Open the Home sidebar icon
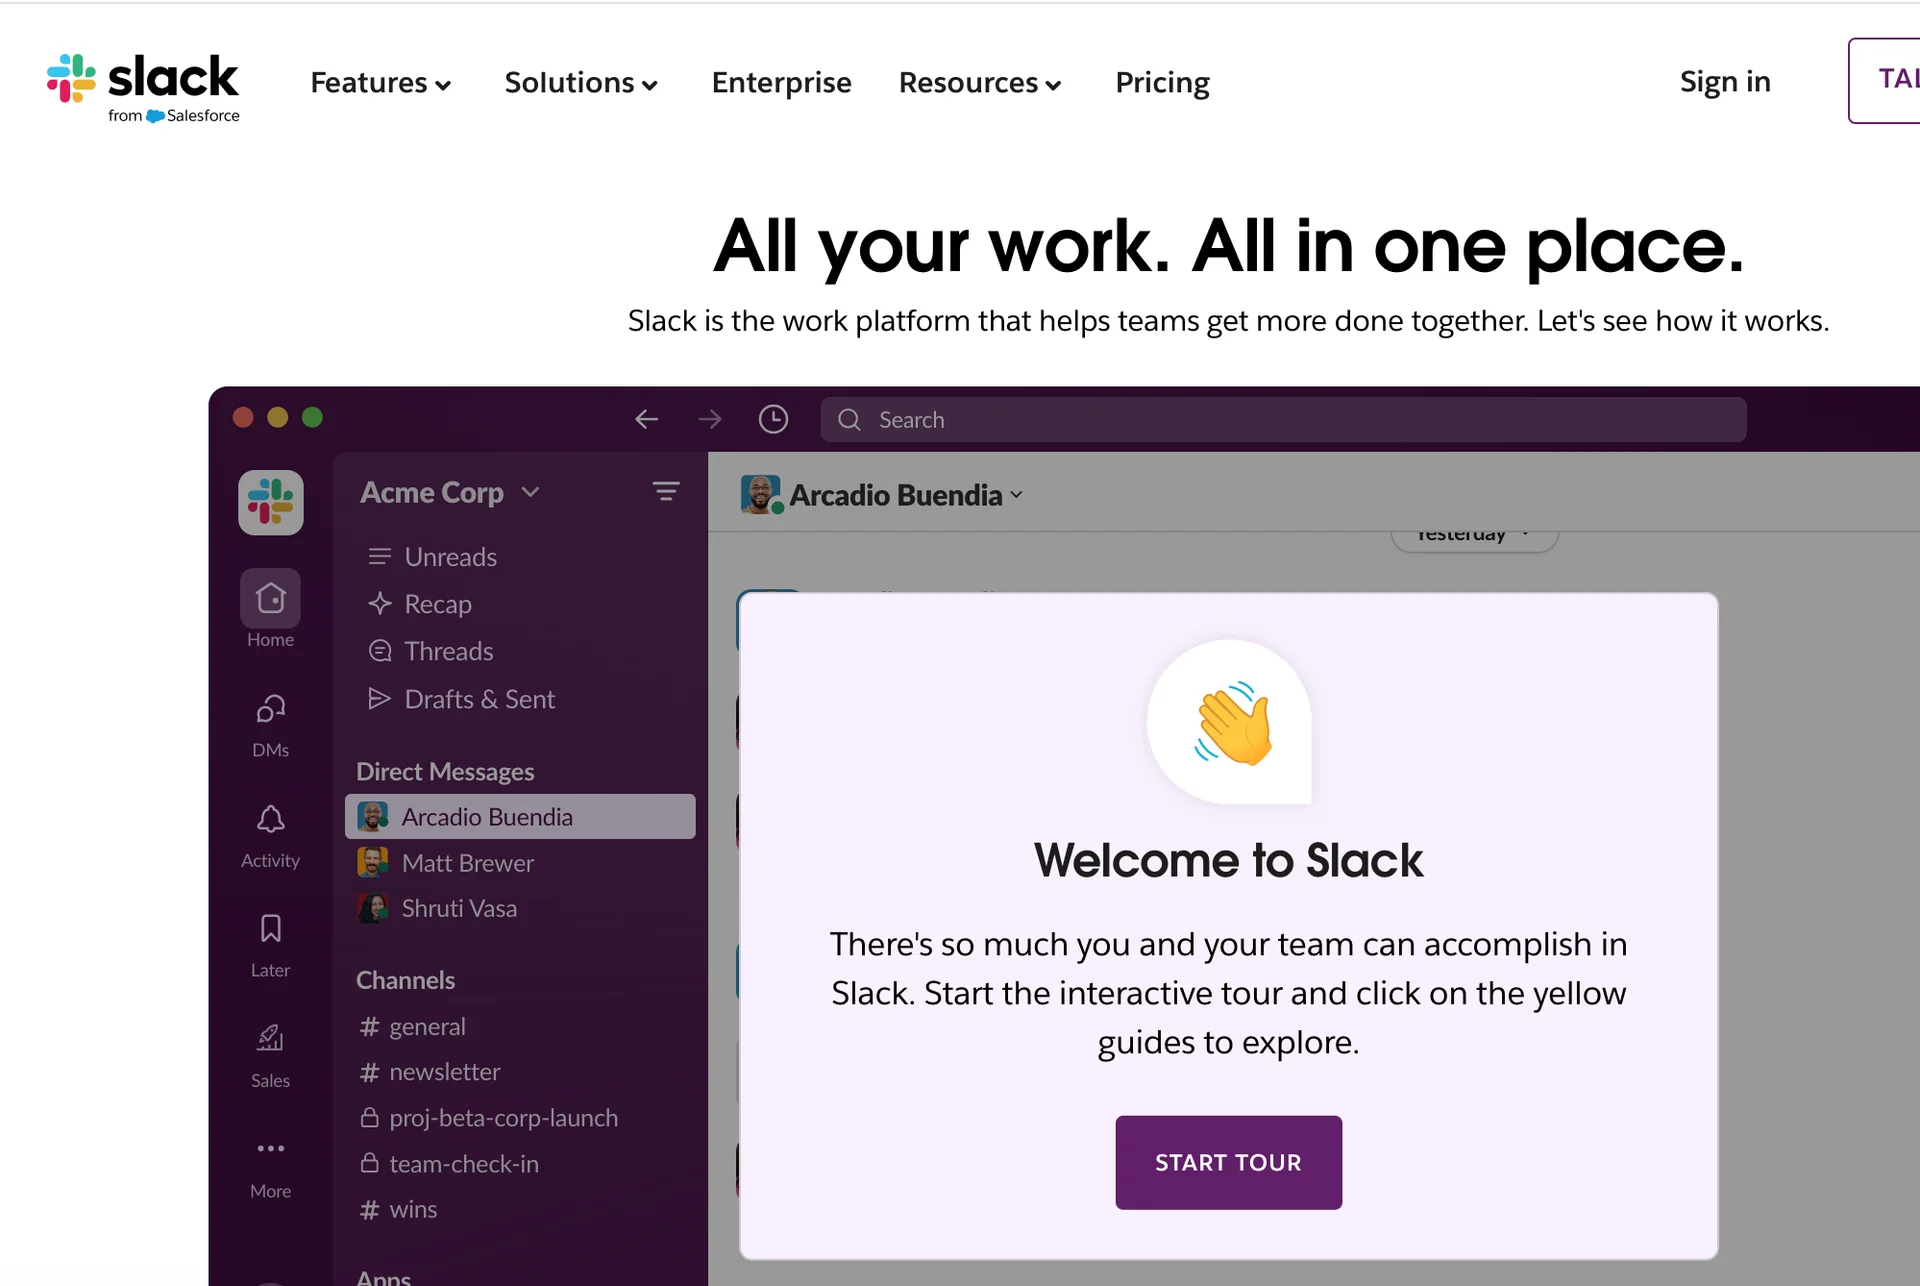 coord(270,599)
